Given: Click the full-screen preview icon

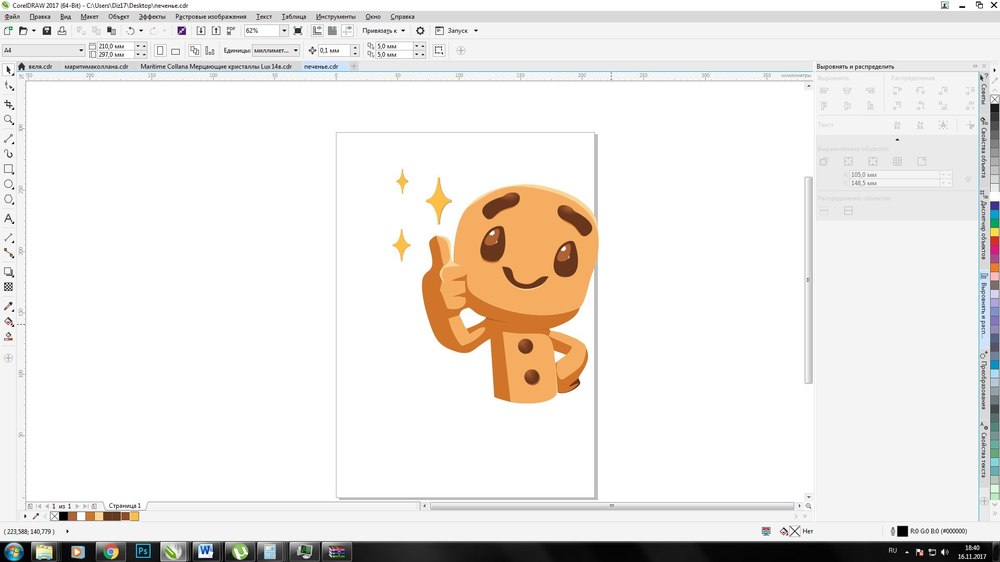Looking at the screenshot, I should click(298, 31).
